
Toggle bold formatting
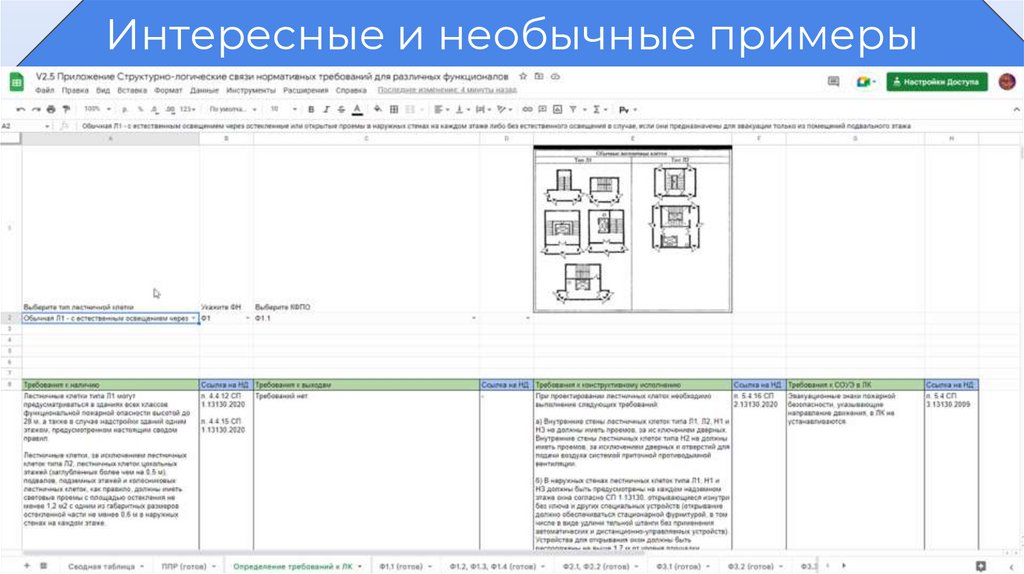point(311,110)
